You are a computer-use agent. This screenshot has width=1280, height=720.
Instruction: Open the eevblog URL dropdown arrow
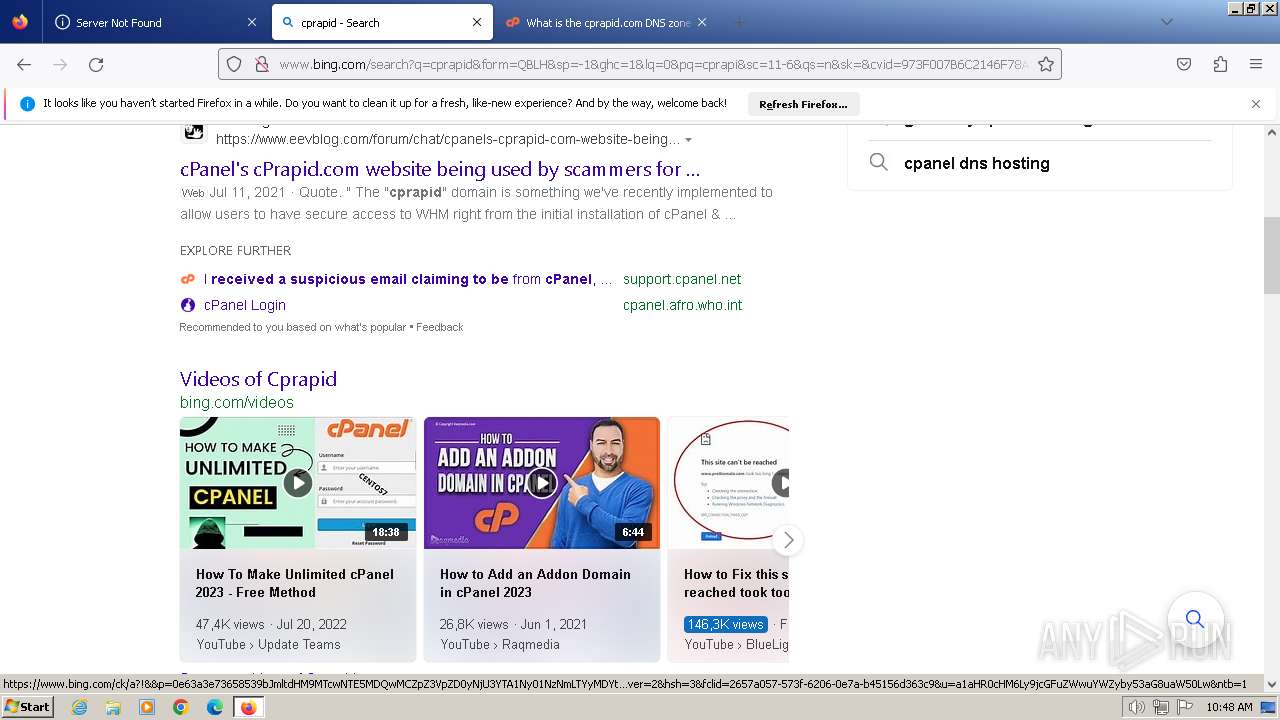(x=688, y=140)
